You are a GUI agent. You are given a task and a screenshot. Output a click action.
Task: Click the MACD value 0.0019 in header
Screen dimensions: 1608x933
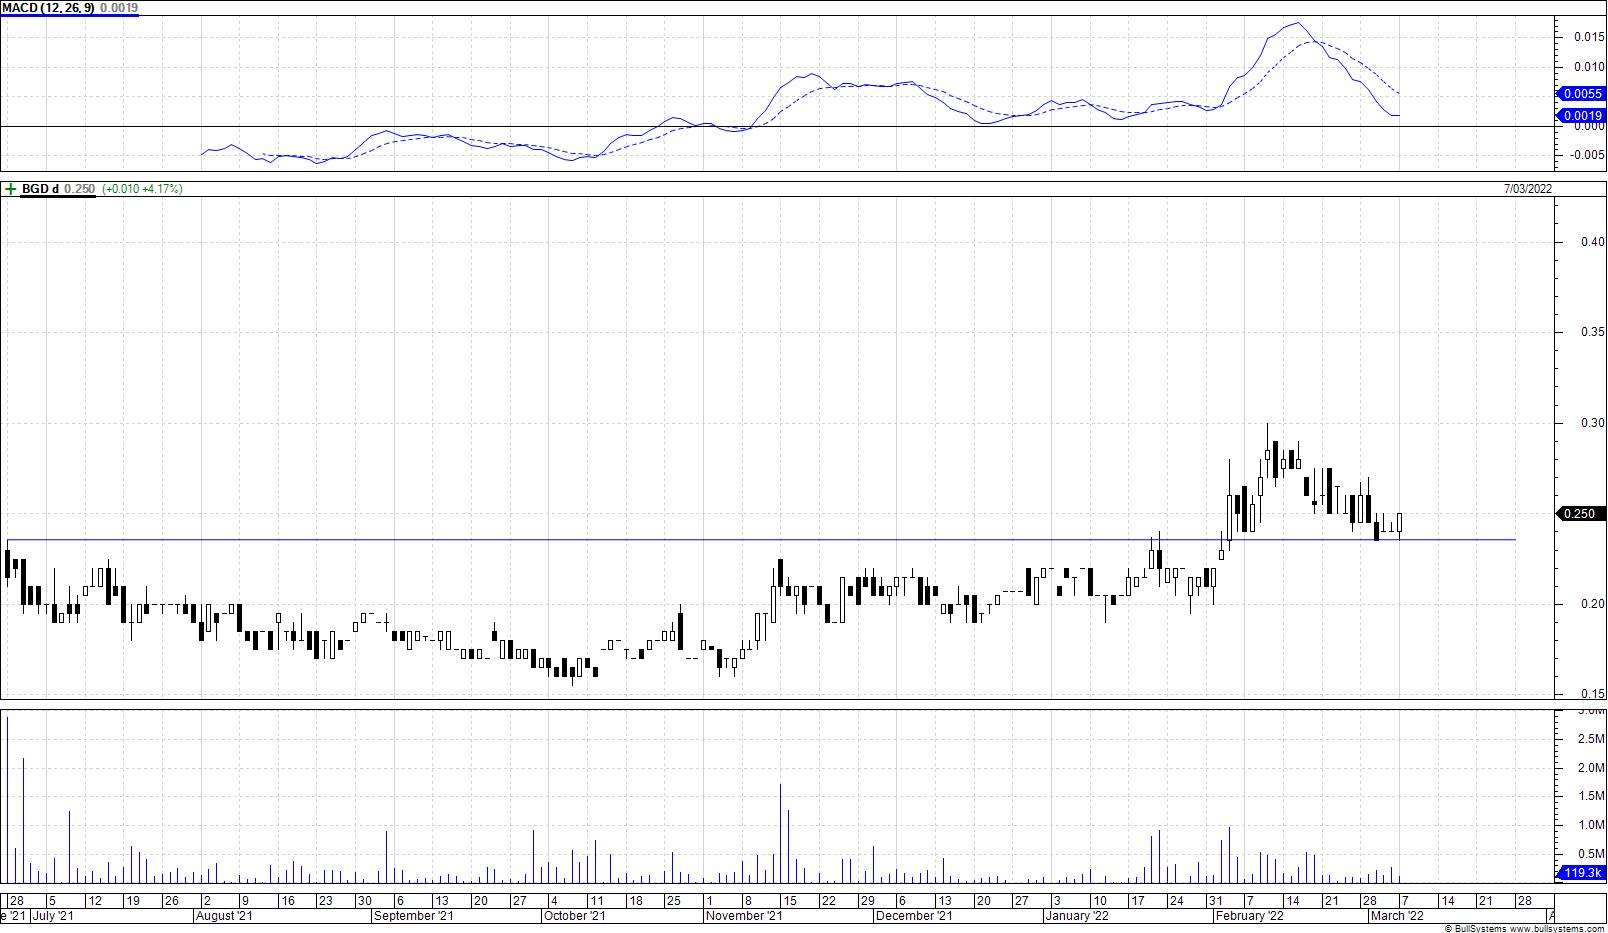coord(121,8)
